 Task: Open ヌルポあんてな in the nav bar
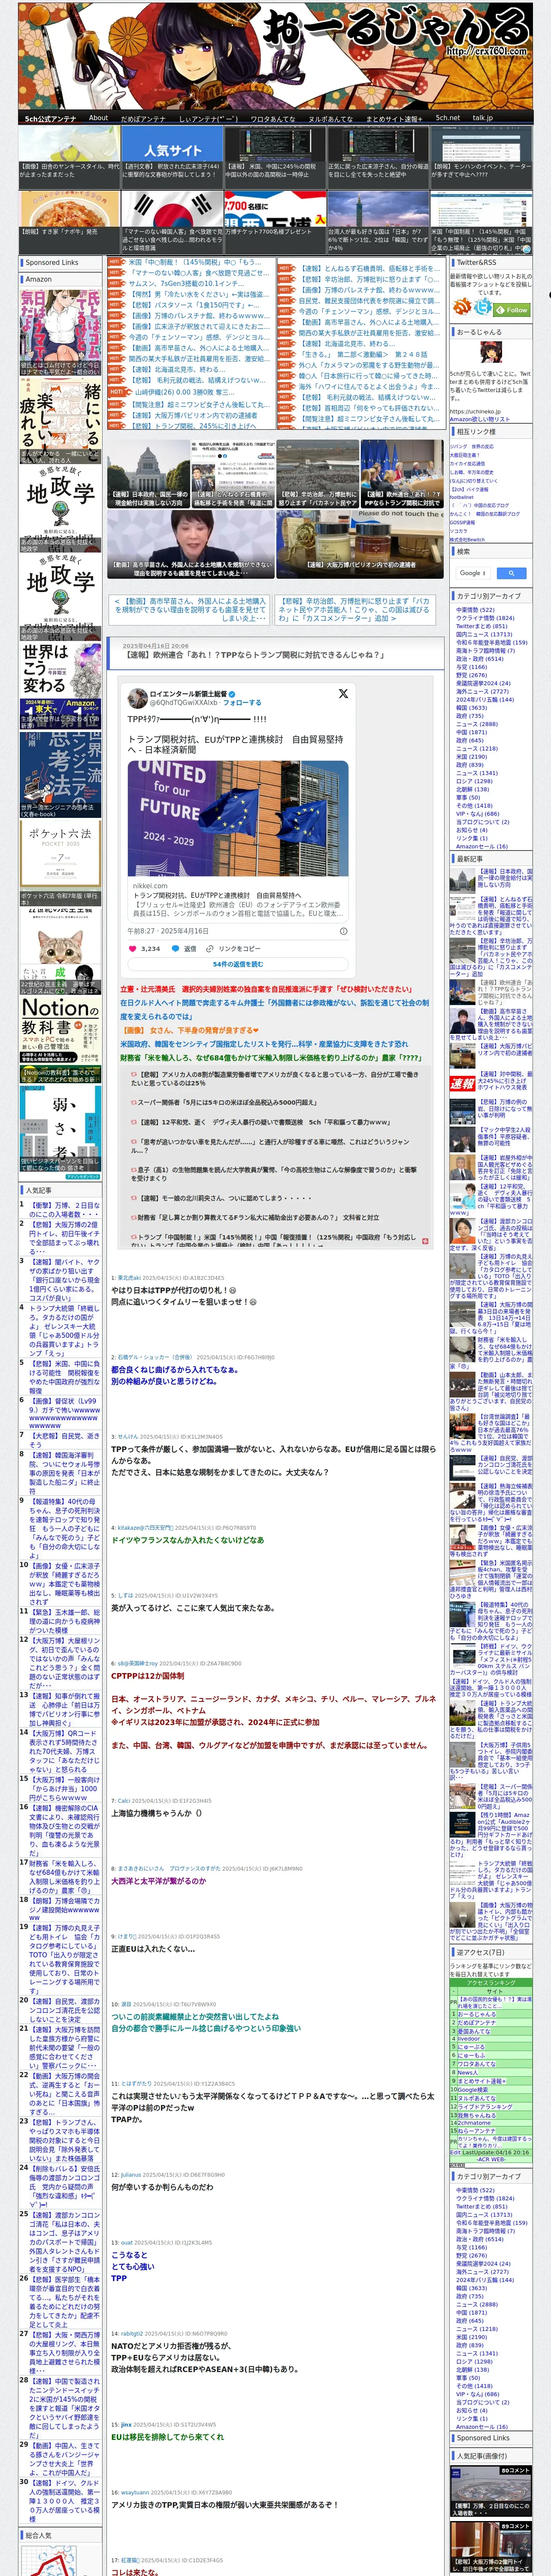pyautogui.click(x=330, y=118)
